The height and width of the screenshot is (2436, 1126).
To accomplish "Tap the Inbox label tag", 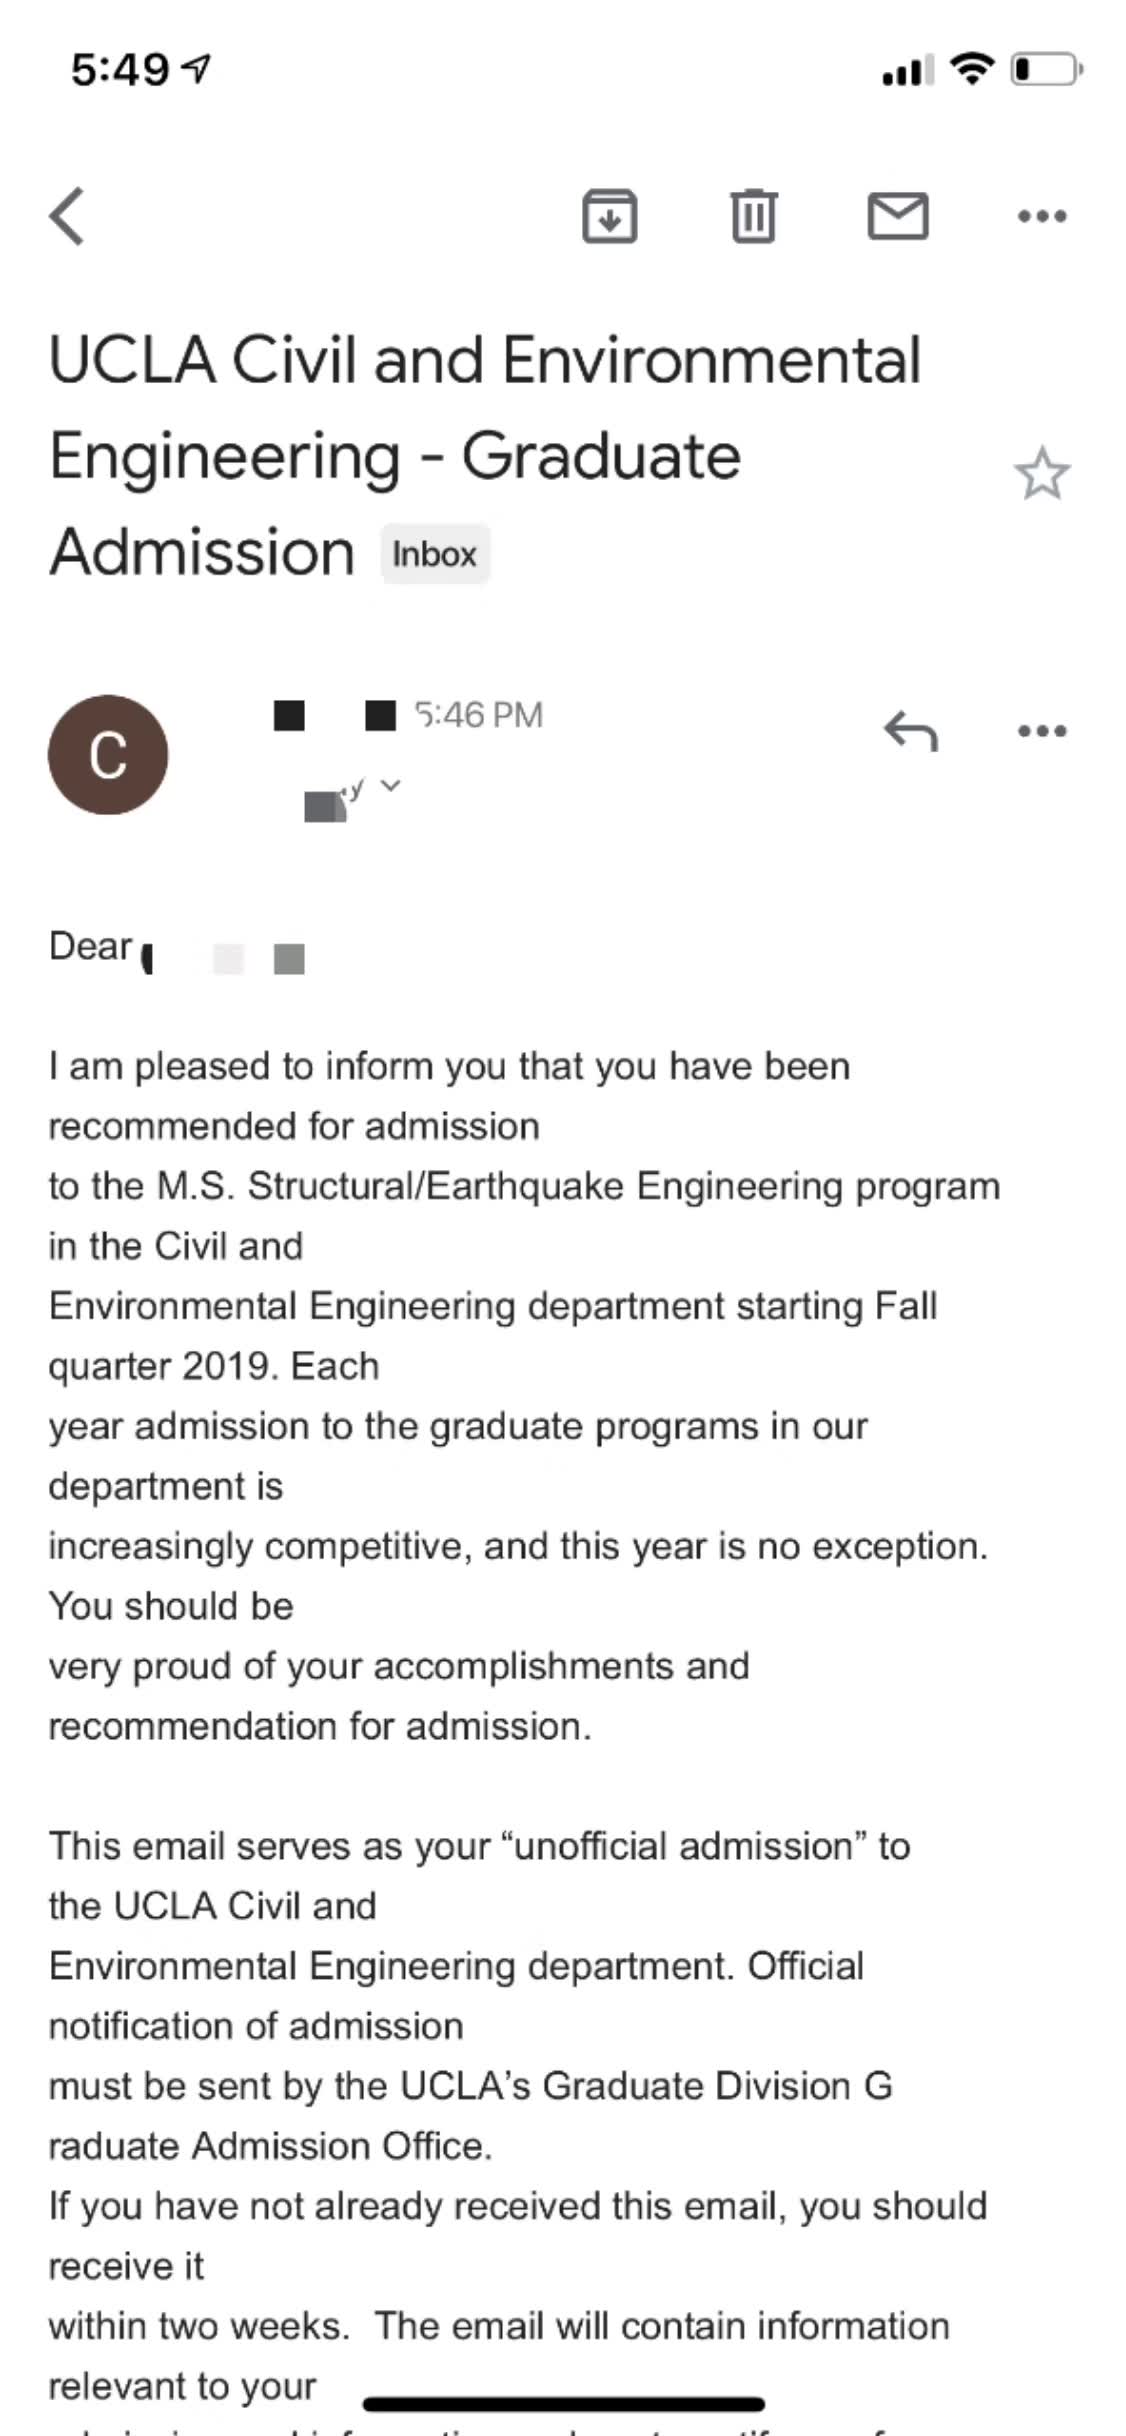I will click(434, 554).
